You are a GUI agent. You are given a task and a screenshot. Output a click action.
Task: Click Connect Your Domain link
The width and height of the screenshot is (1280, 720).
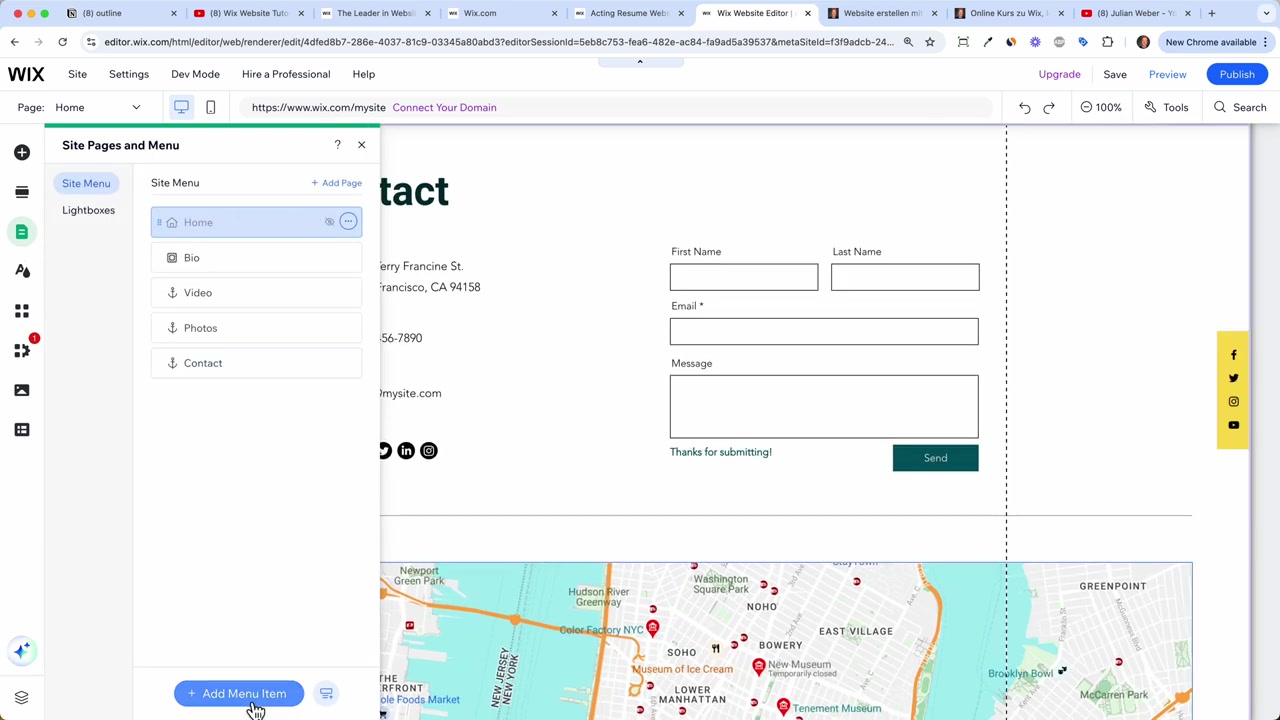444,107
